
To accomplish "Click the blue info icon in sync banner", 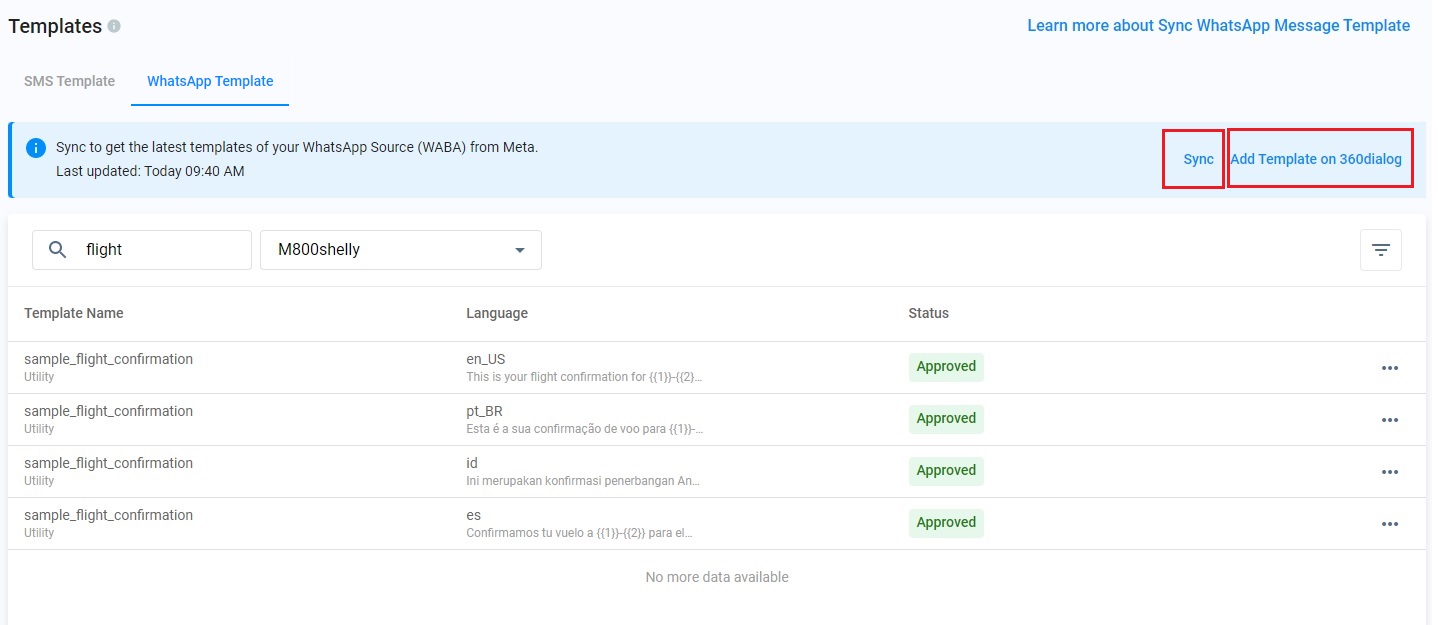I will pos(36,148).
